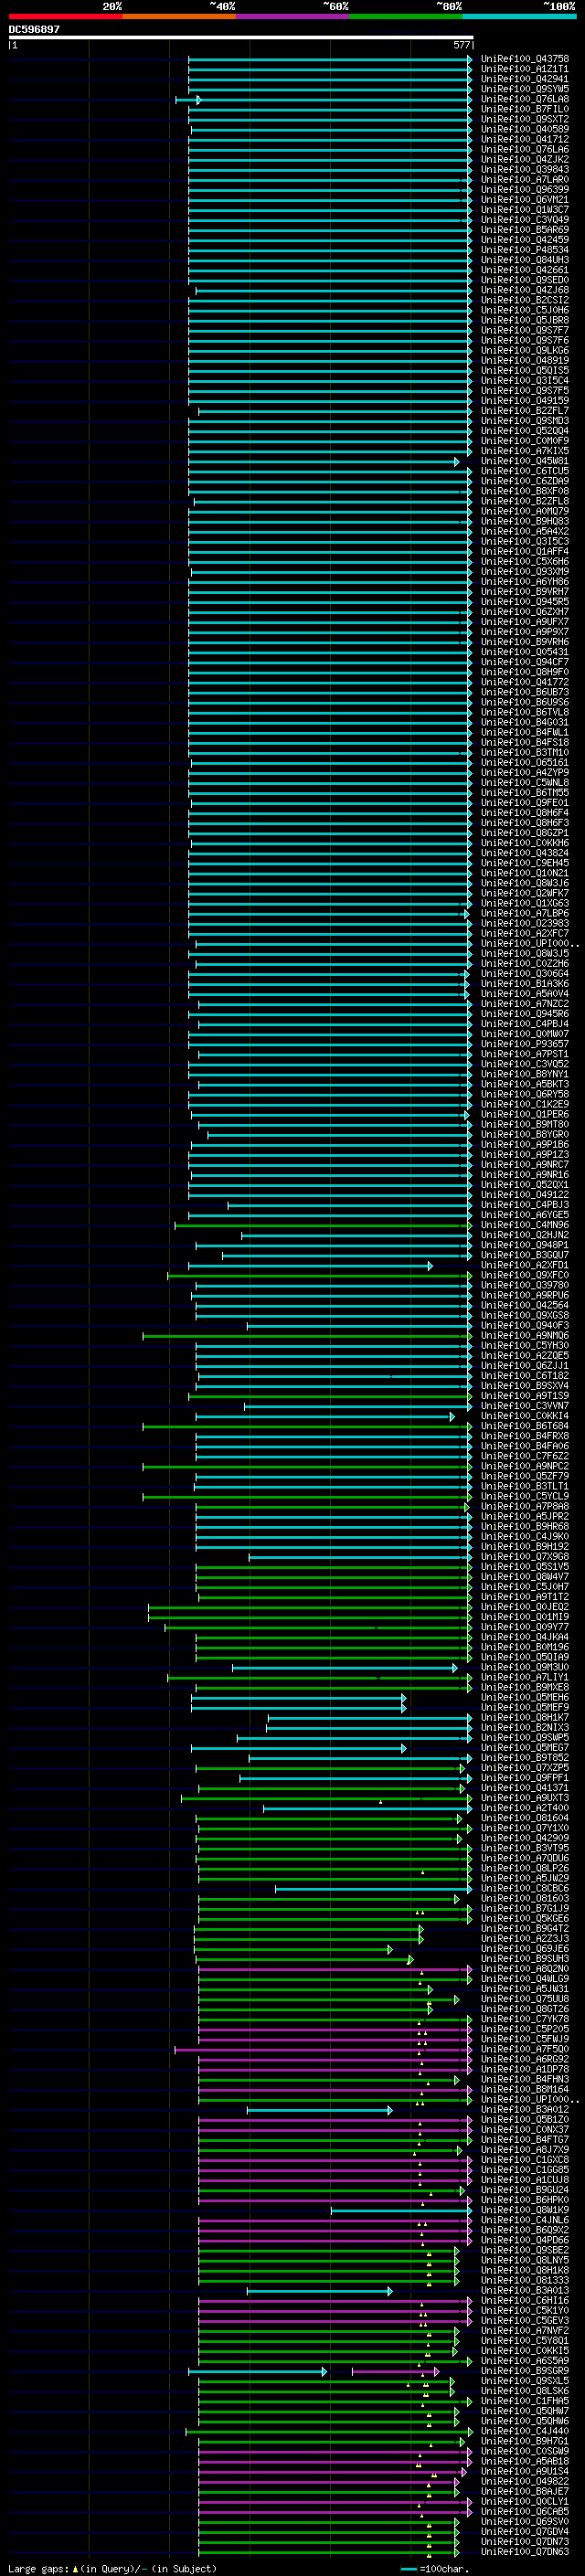Choose the UniRef100_Q39843 entry
This screenshot has width=585, height=2576.
[525, 169]
